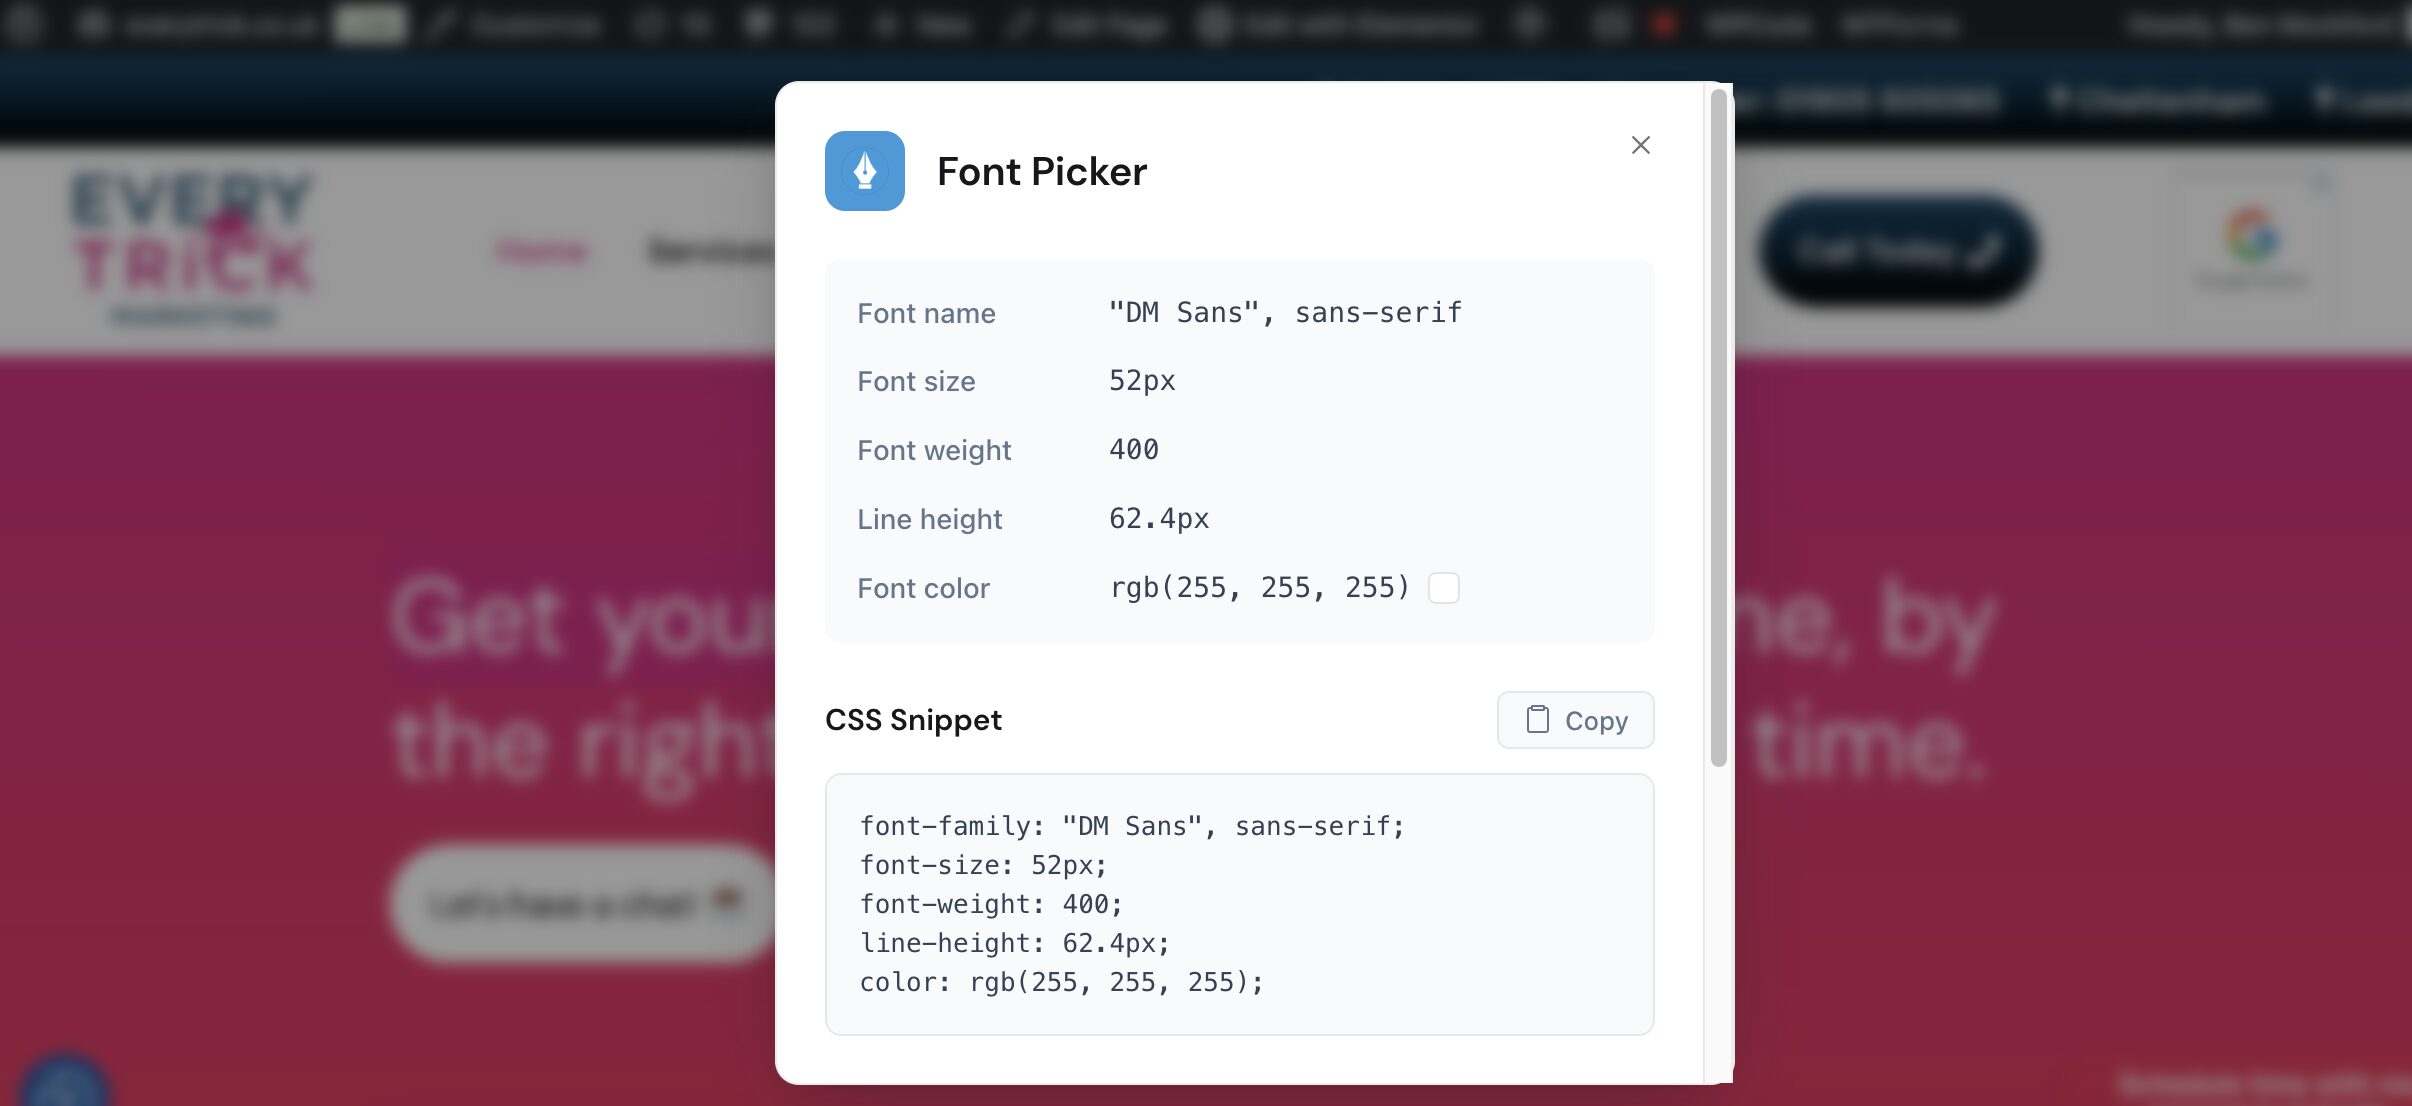Click inside the CSS snippet code box
The image size is (2412, 1106).
click(x=1239, y=904)
